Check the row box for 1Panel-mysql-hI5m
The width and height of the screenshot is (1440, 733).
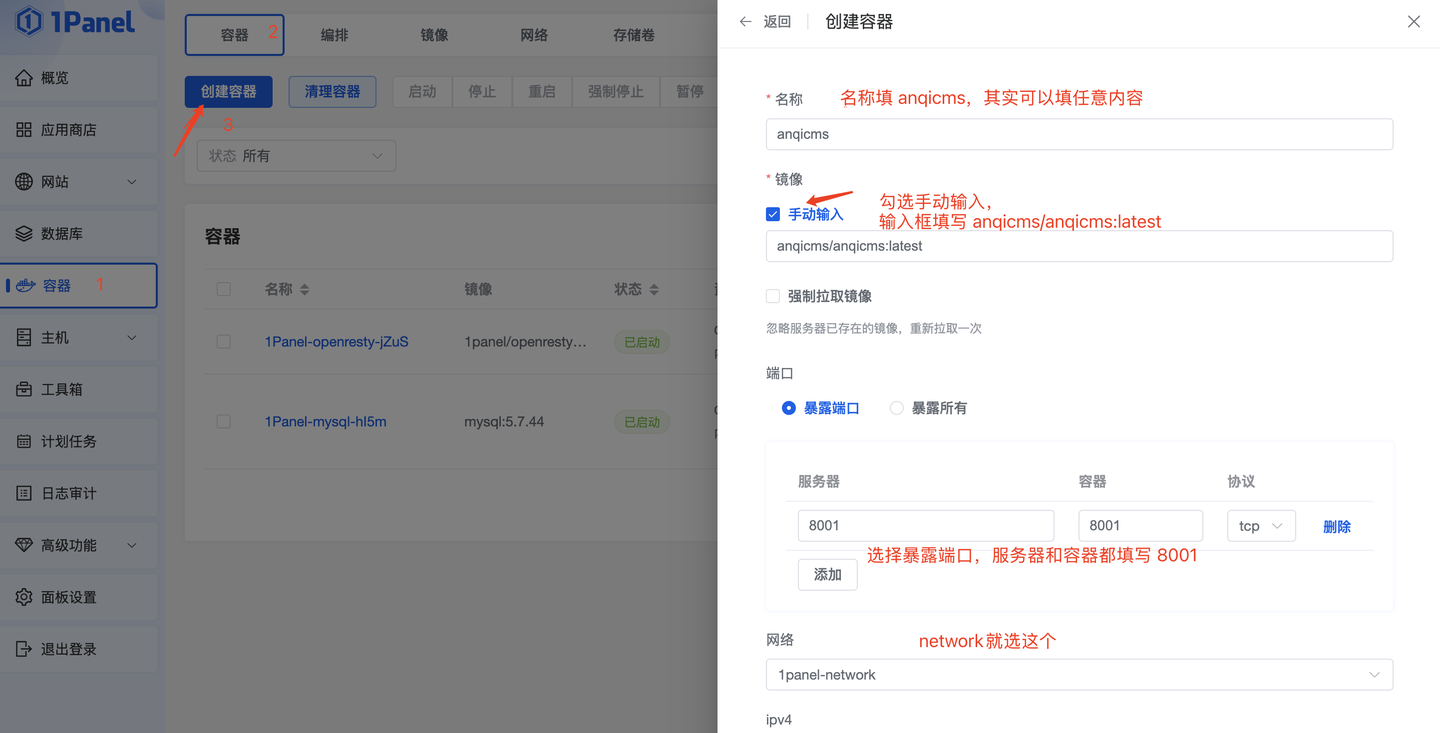pos(224,422)
